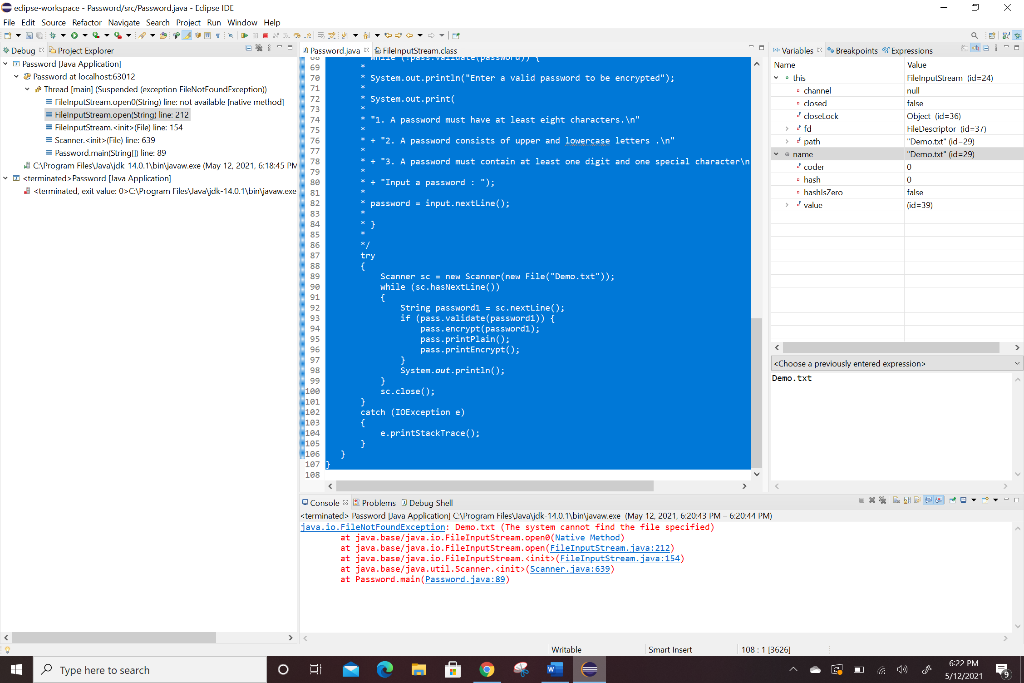Screen dimensions: 1024x683
Task: Click the Windows taskbar search box
Action: (x=150, y=669)
